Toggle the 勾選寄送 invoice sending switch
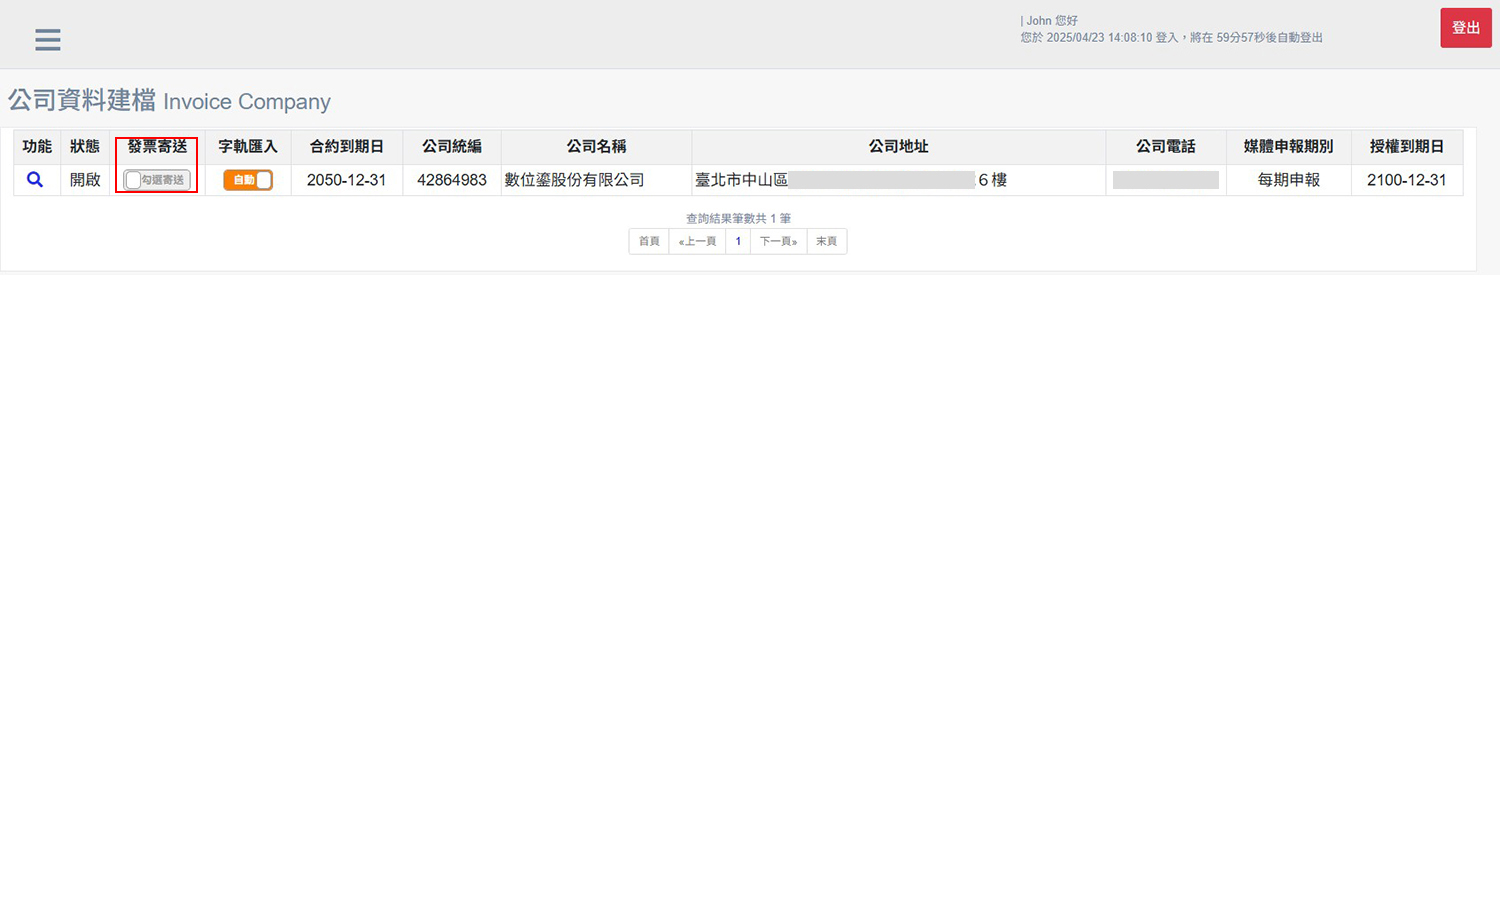Screen dimensions: 1500x900 click(x=156, y=180)
